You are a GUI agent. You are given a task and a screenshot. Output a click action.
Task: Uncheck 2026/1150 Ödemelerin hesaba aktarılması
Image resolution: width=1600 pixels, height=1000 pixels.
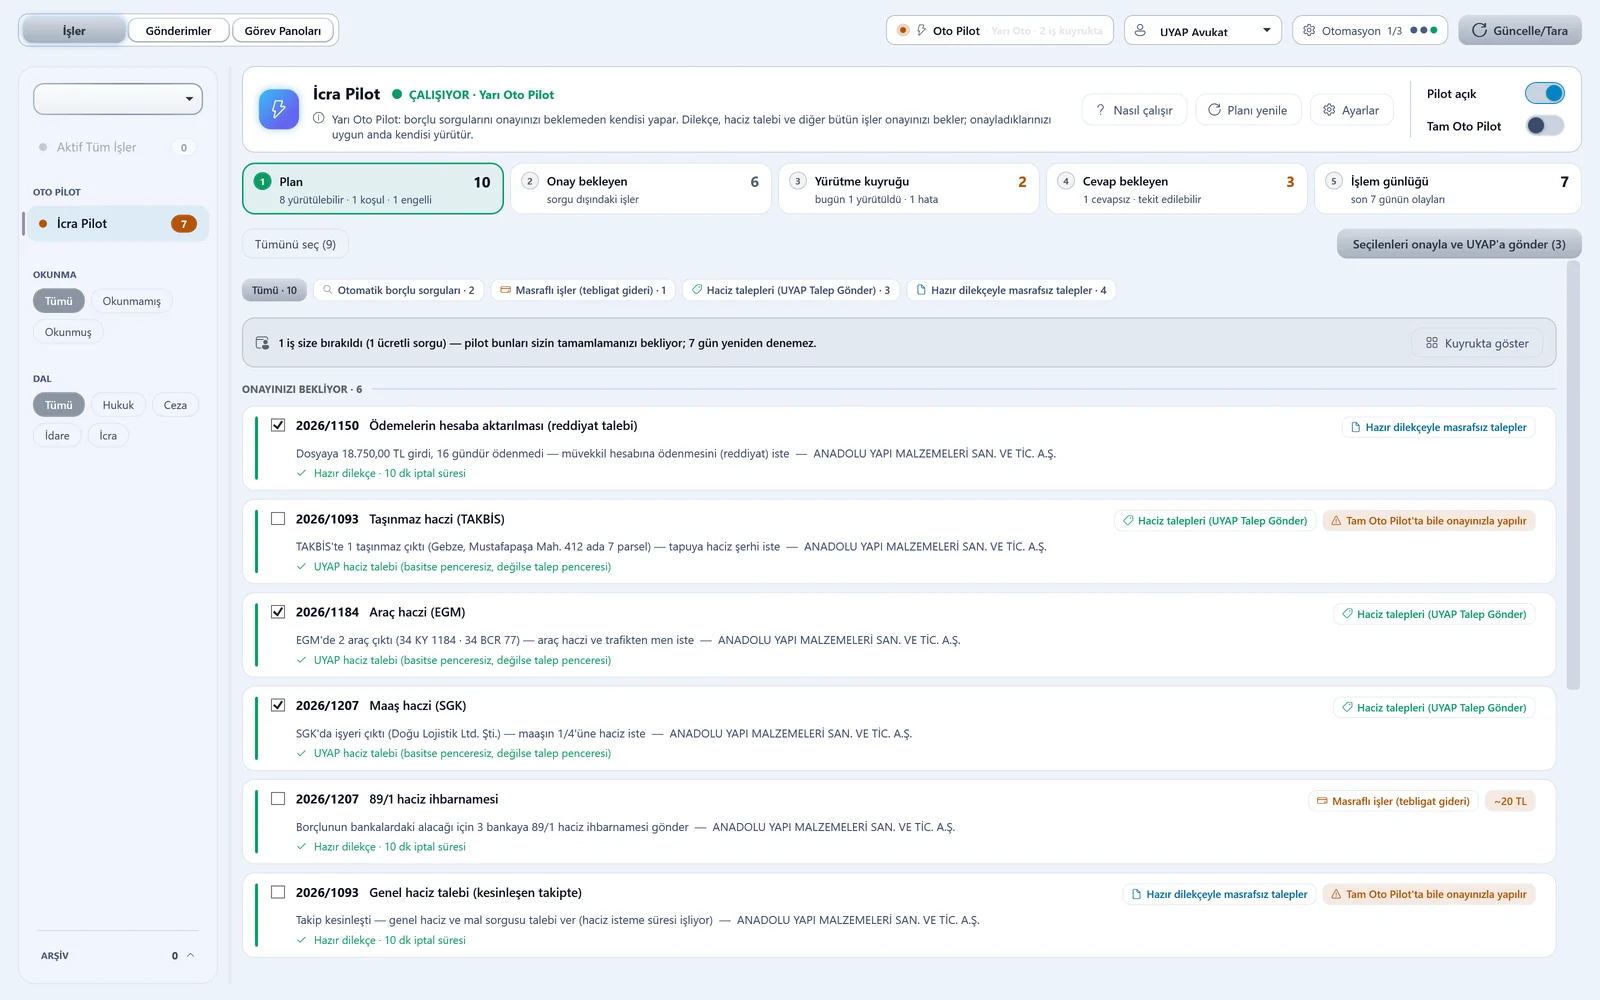(278, 425)
